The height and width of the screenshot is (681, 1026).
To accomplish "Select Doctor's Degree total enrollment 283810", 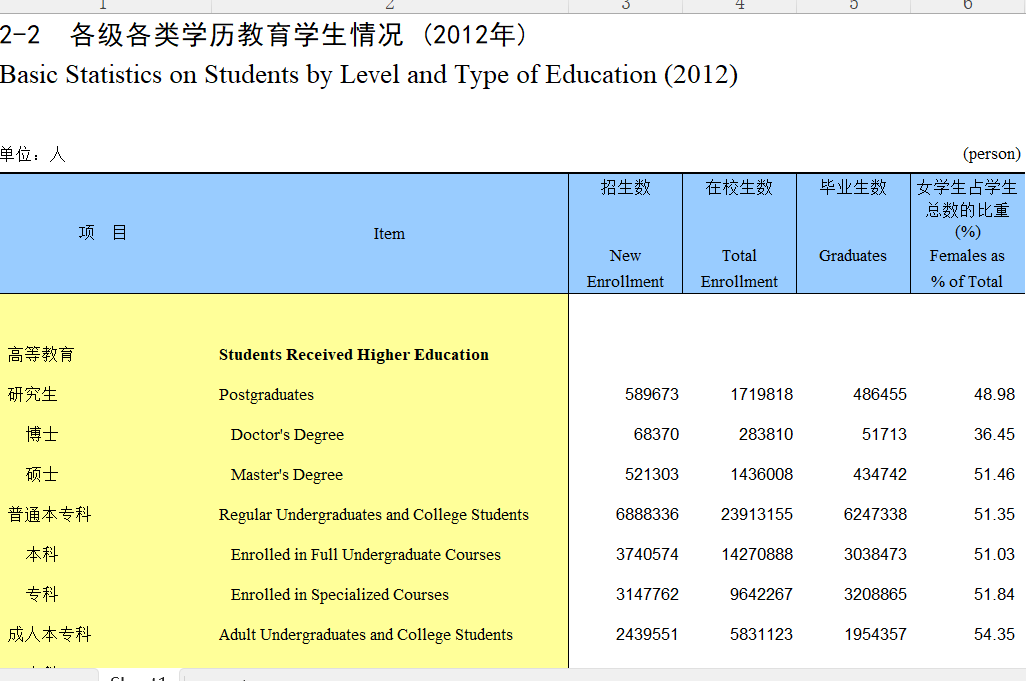I will tap(766, 434).
